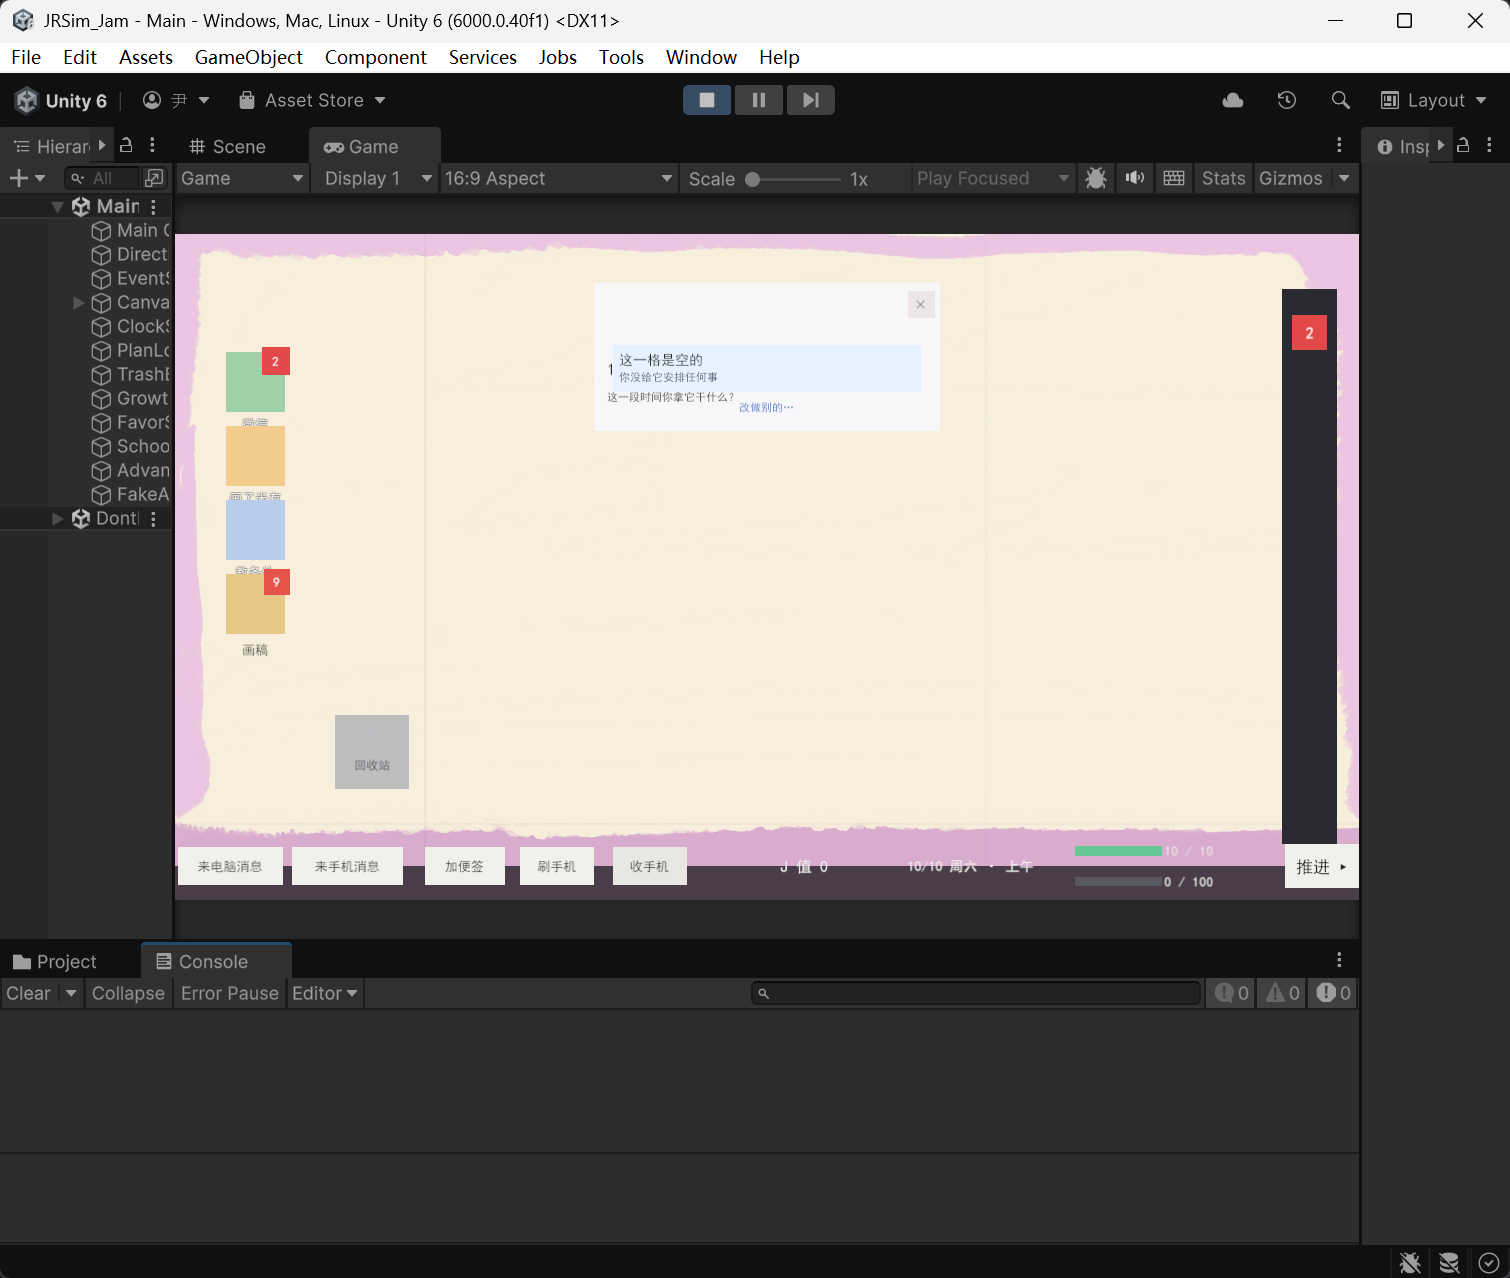1510x1278 pixels.
Task: Collapse the Main scene in the Hierarchy
Action: pos(57,207)
